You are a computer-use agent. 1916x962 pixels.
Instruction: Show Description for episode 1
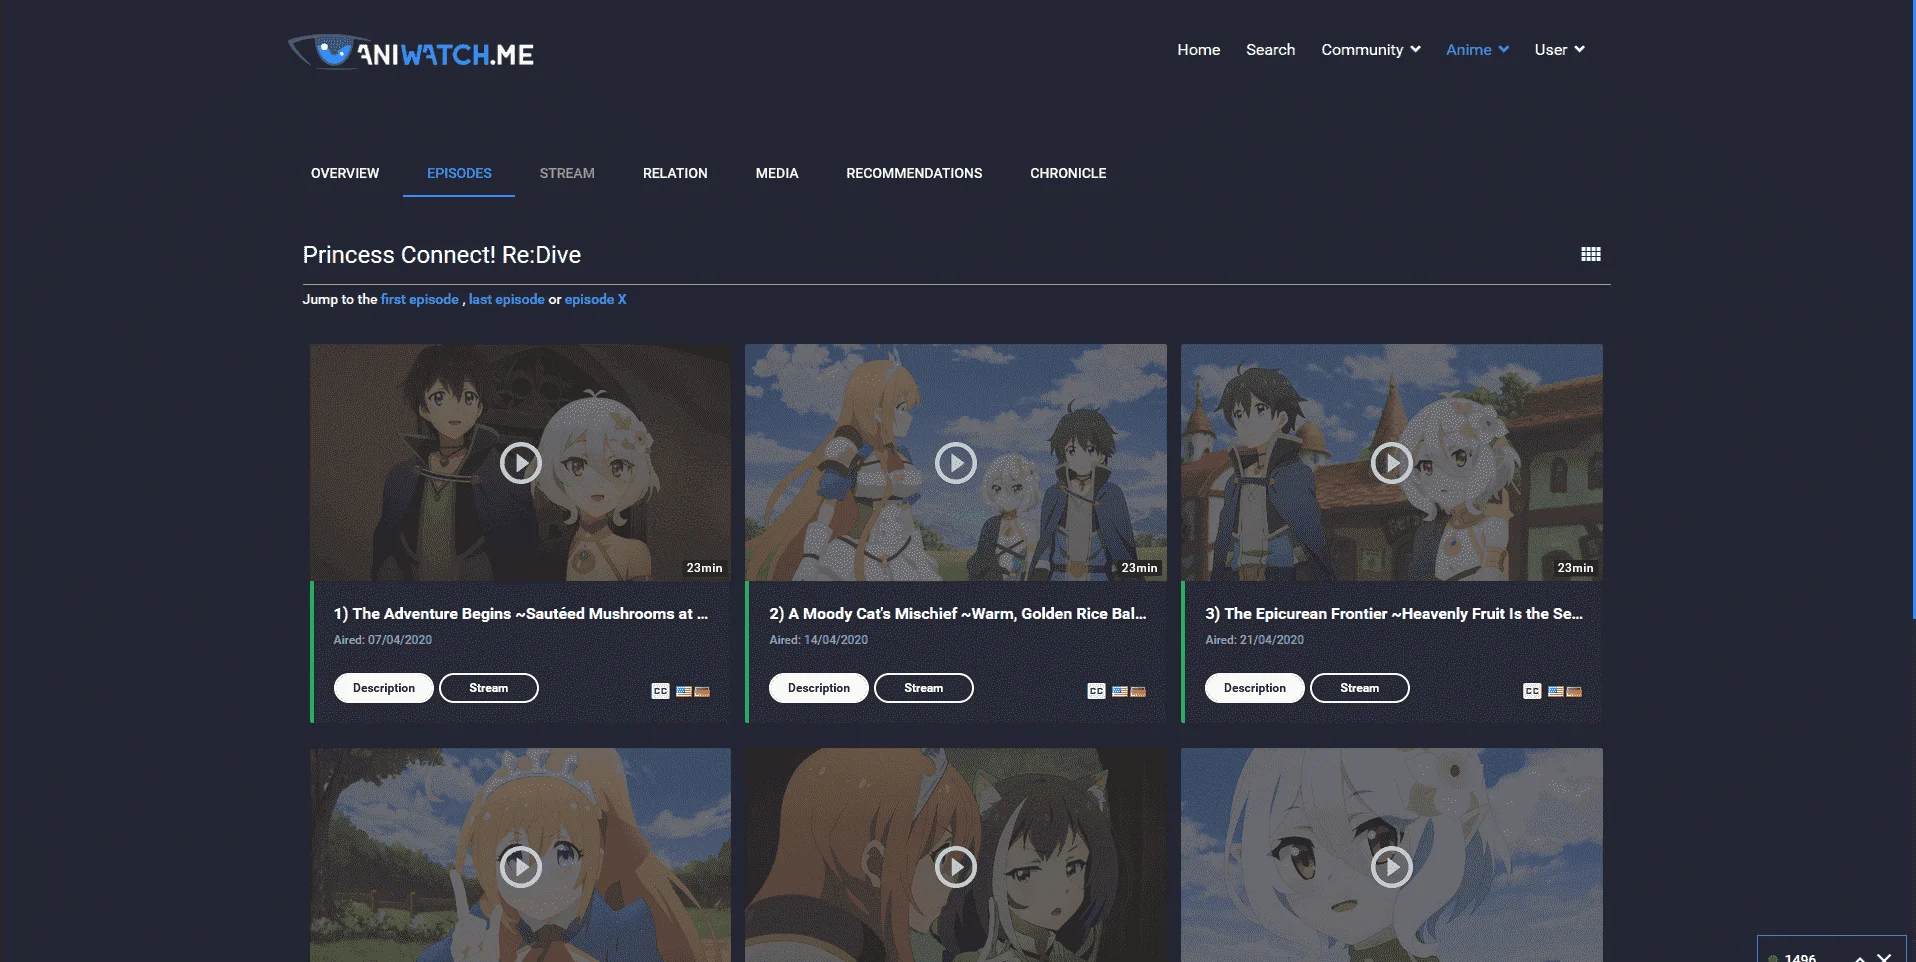pos(384,688)
